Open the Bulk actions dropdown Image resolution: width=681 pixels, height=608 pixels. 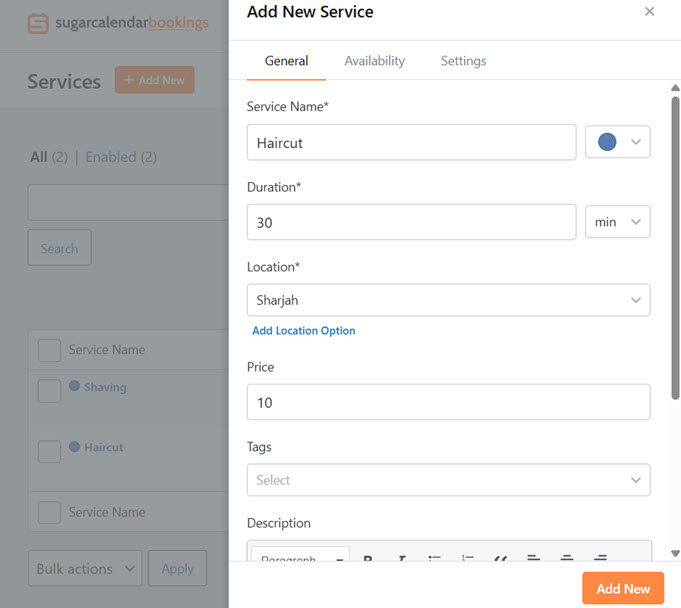[85, 568]
